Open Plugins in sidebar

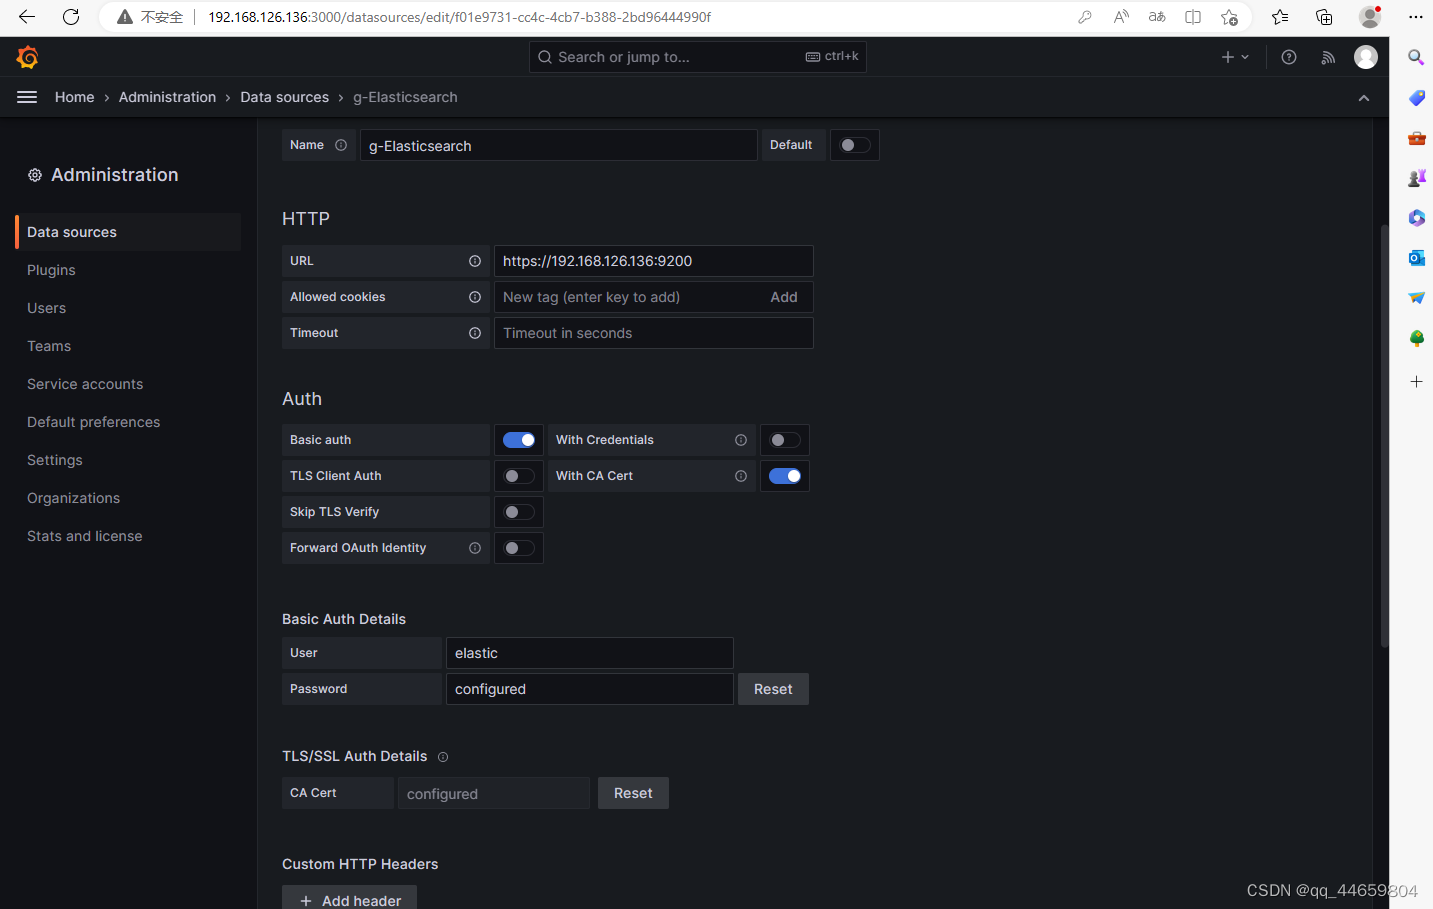tap(51, 270)
